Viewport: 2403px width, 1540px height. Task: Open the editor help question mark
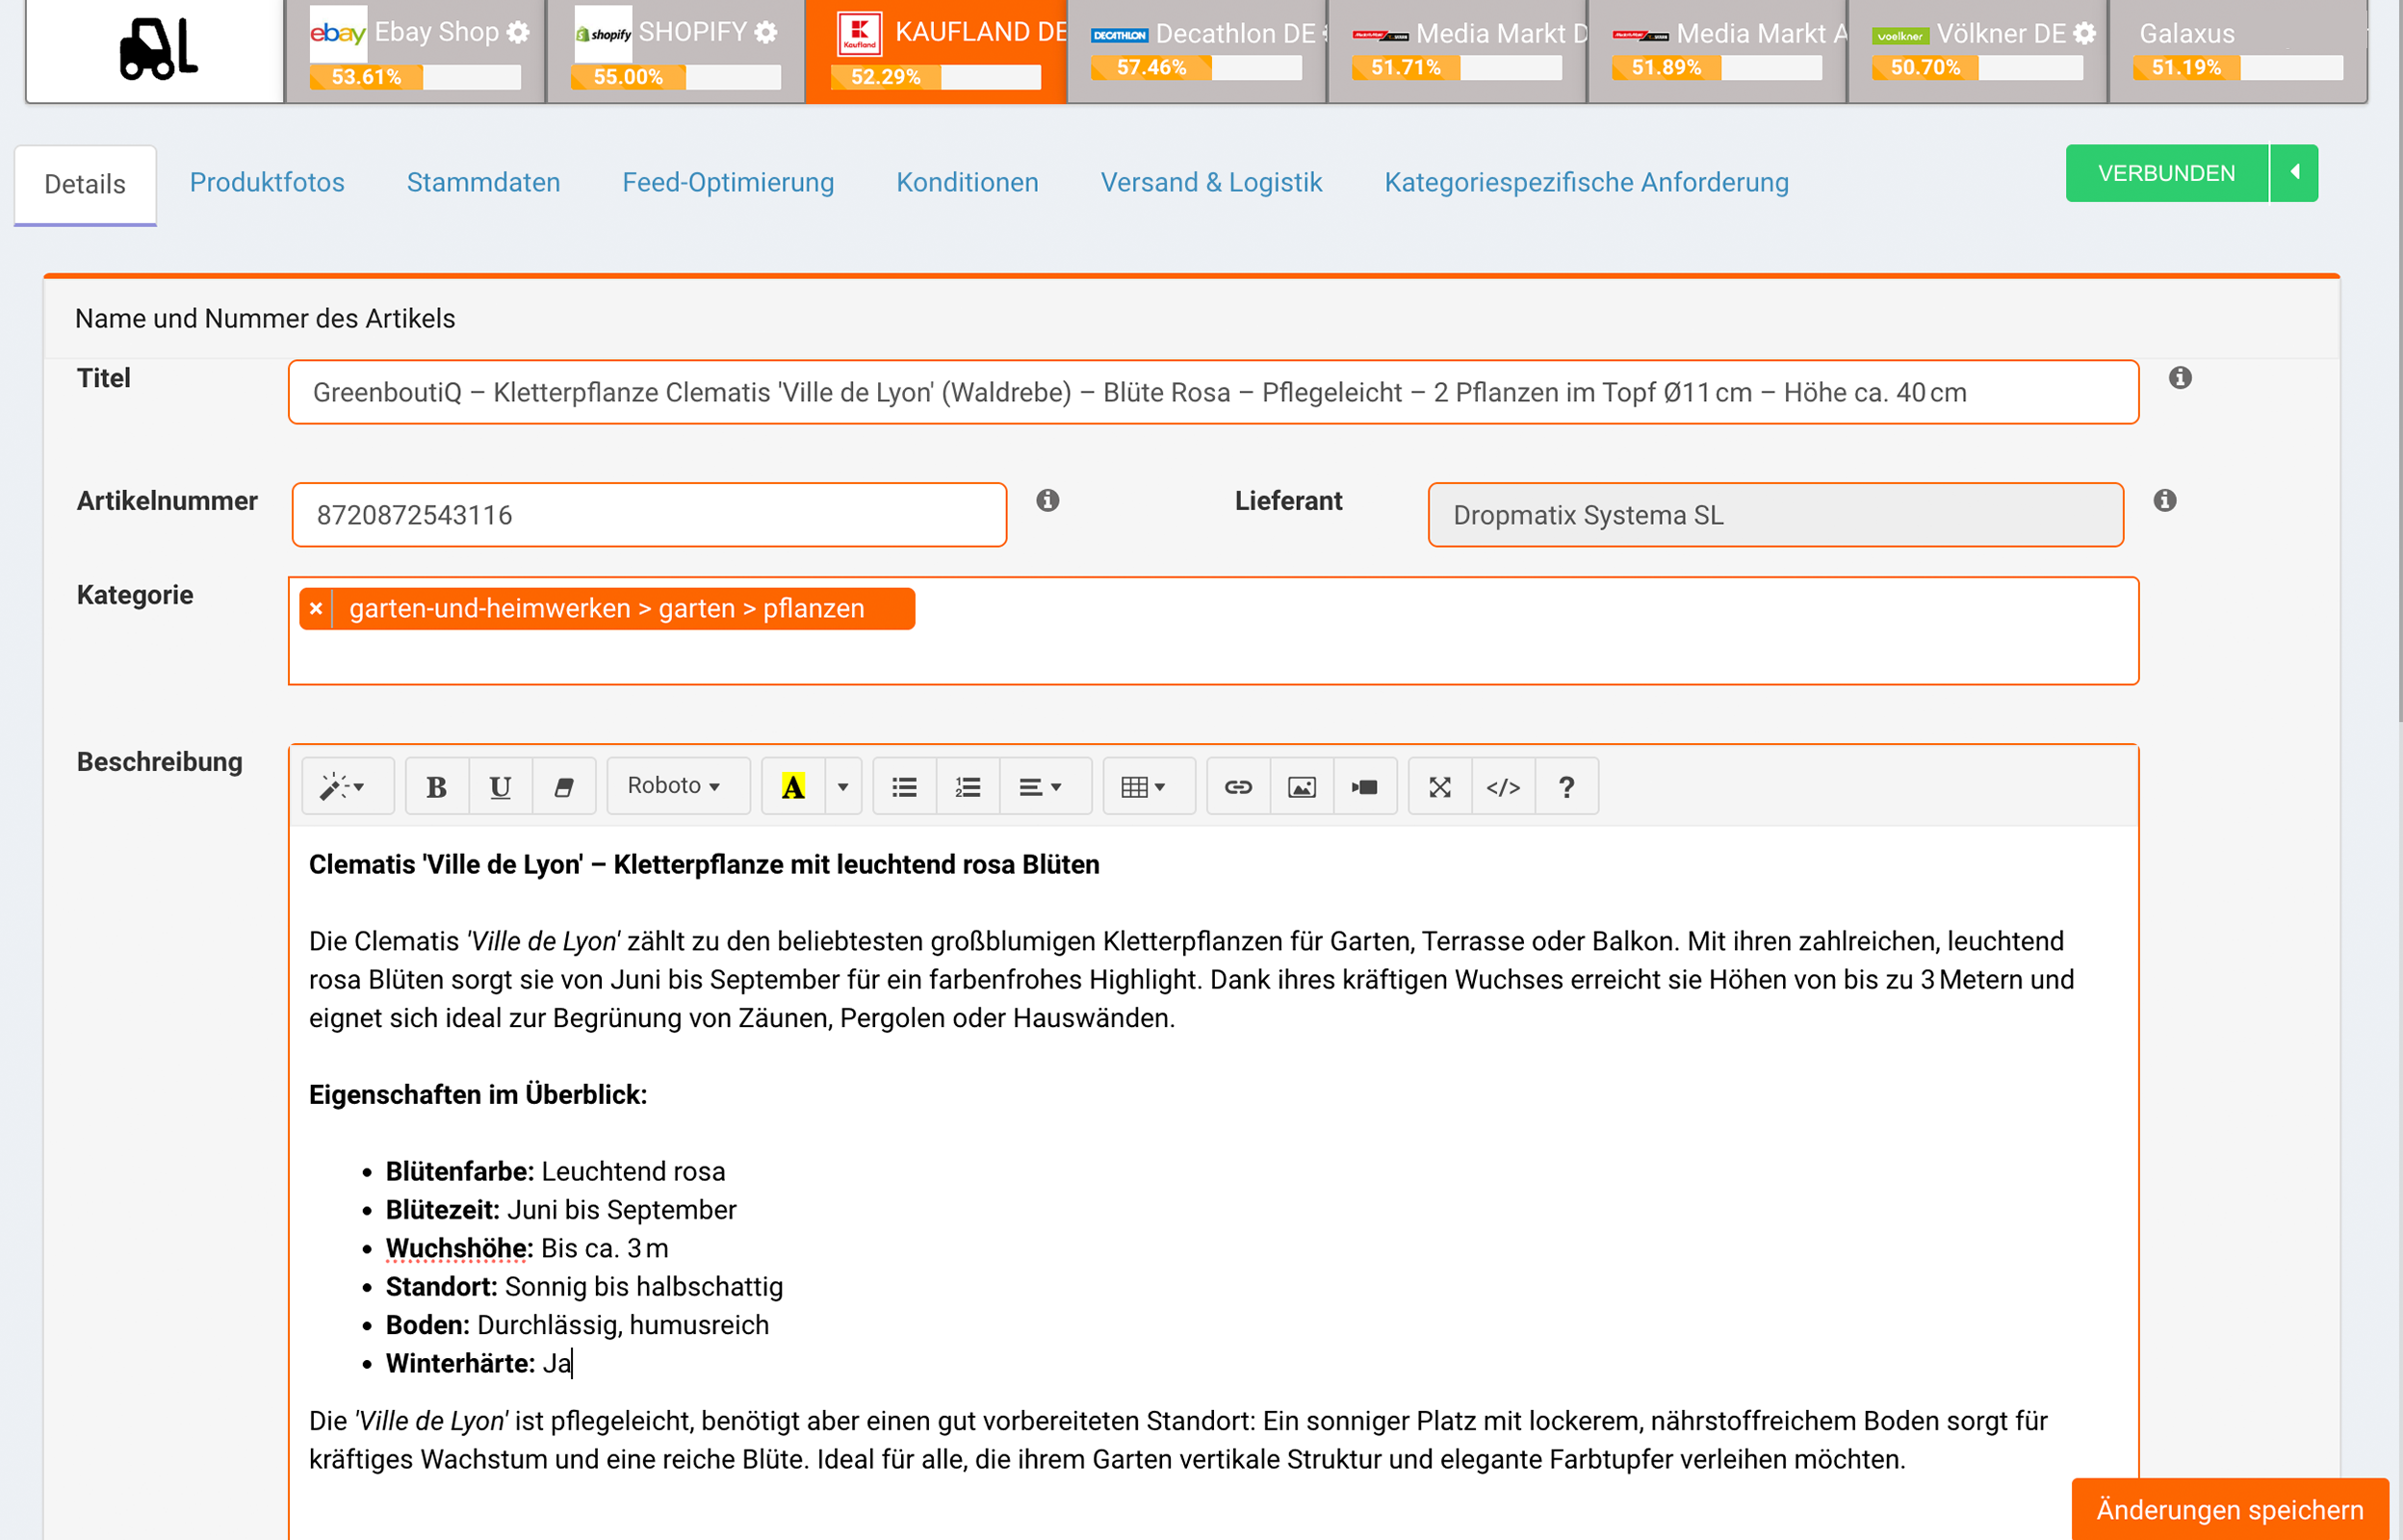coord(1567,787)
